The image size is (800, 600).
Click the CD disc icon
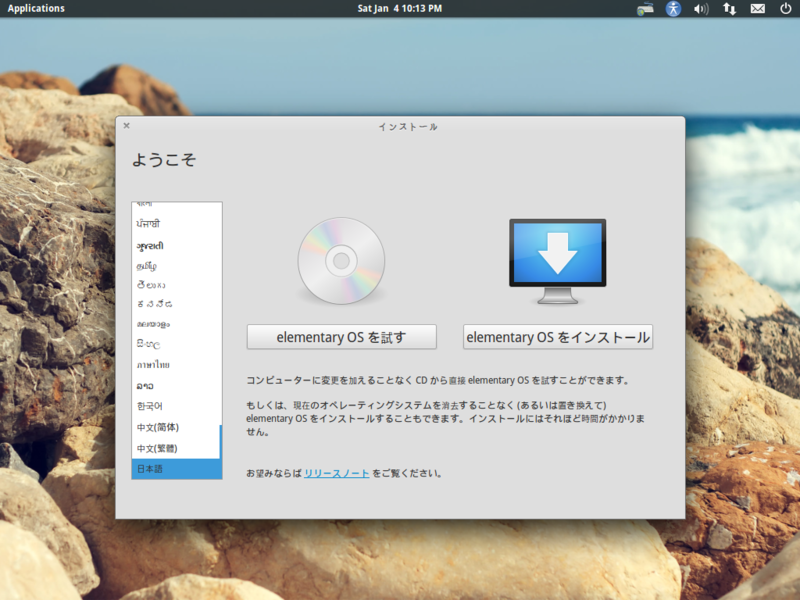click(x=341, y=261)
